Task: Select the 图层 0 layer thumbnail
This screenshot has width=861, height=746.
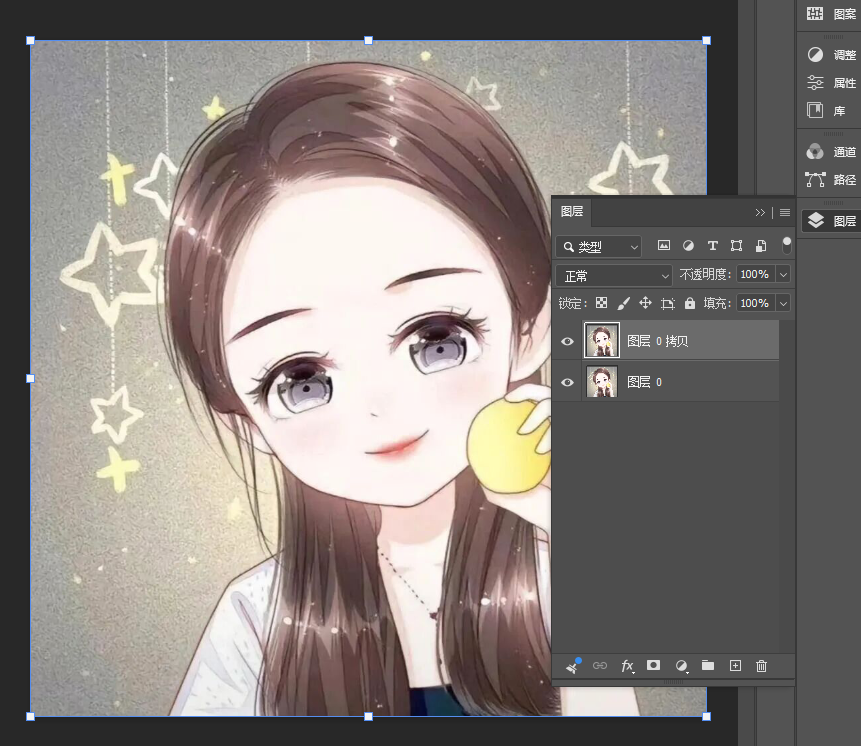Action: (602, 382)
